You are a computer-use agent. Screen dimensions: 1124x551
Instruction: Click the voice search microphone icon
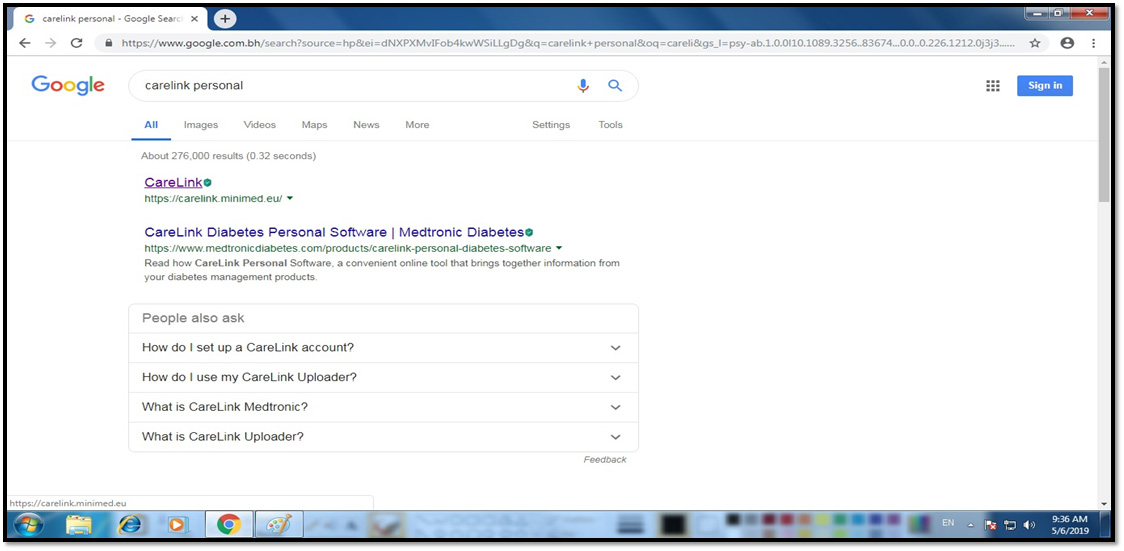pos(583,86)
